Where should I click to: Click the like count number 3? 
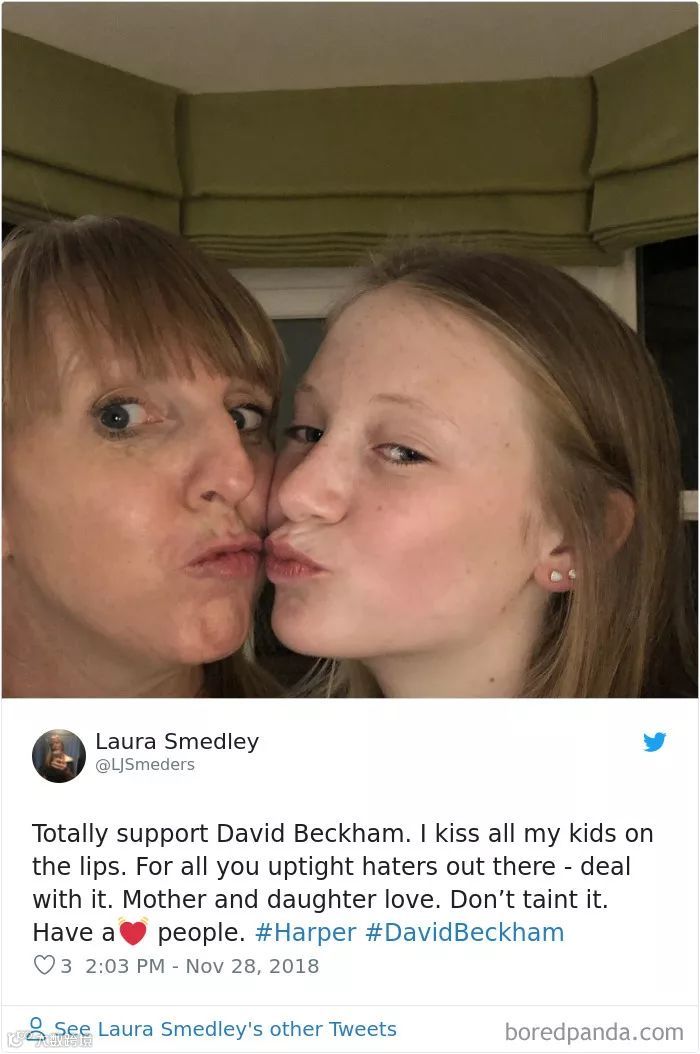[x=66, y=966]
